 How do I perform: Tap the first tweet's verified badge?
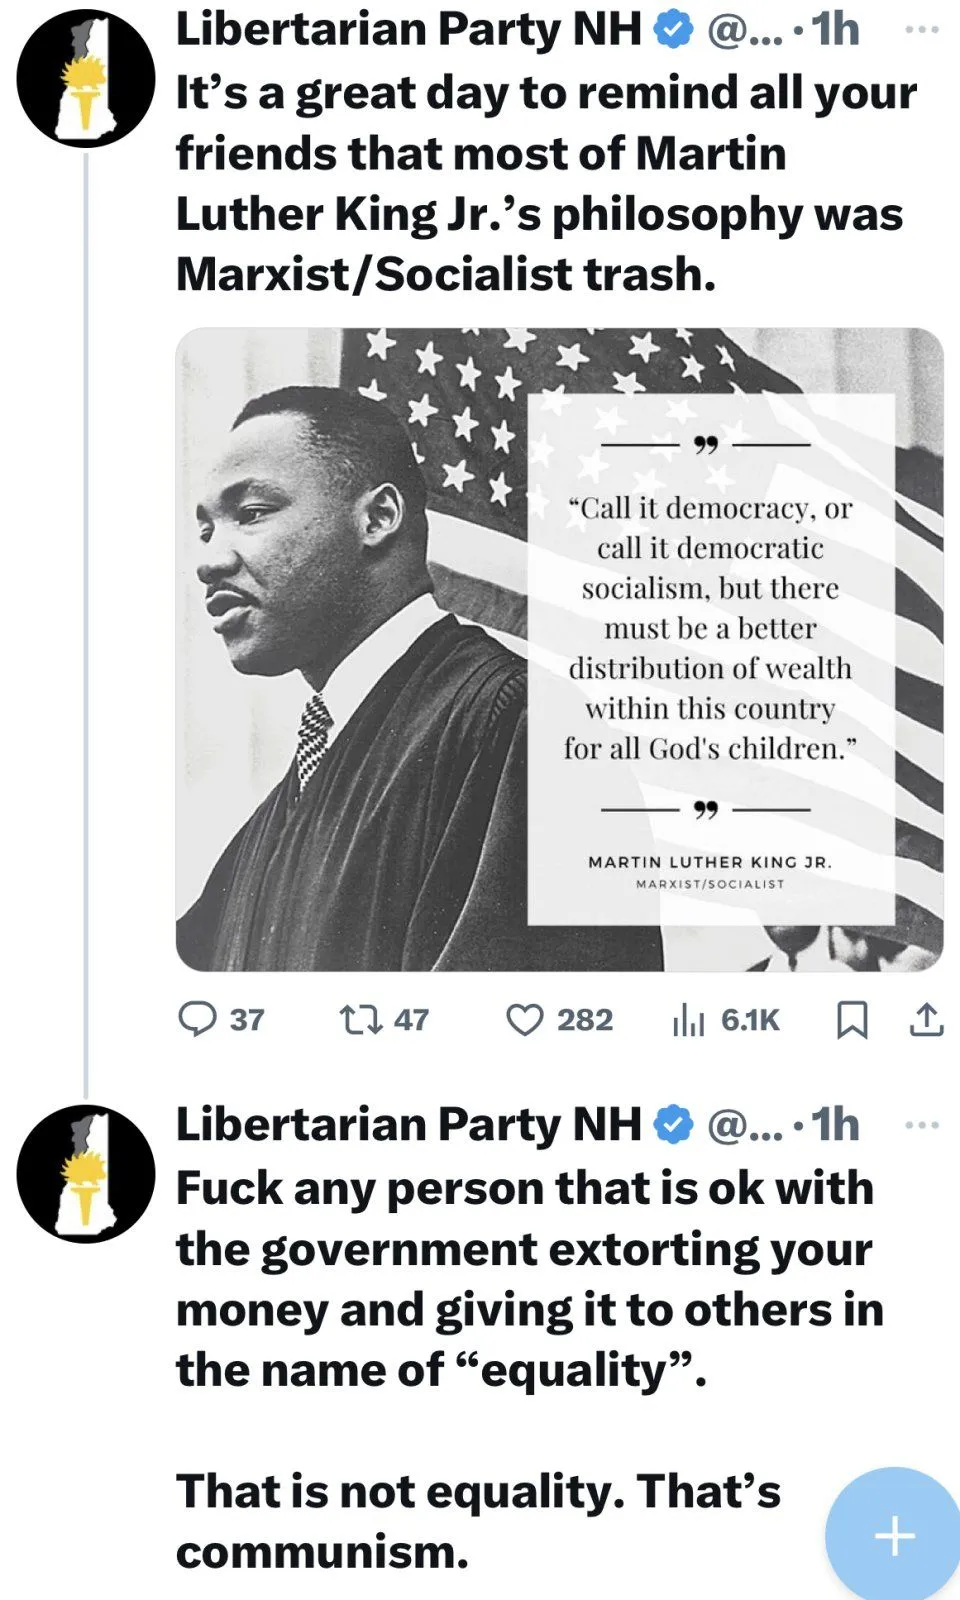tap(673, 30)
